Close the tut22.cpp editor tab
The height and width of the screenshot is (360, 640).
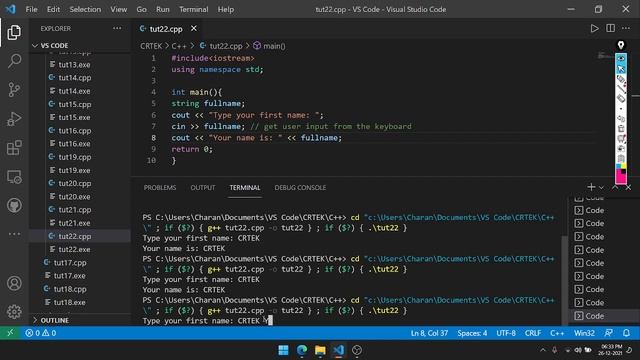pyautogui.click(x=194, y=28)
